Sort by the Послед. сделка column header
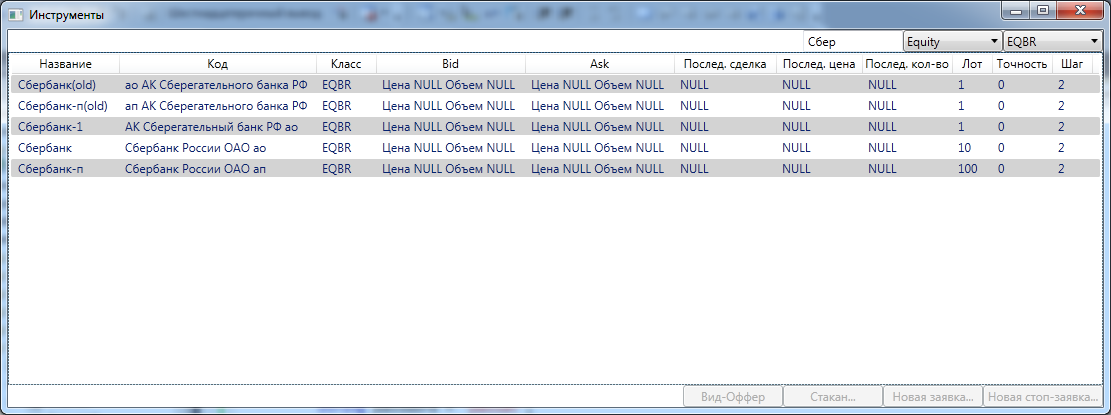The height and width of the screenshot is (415, 1111). (725, 64)
